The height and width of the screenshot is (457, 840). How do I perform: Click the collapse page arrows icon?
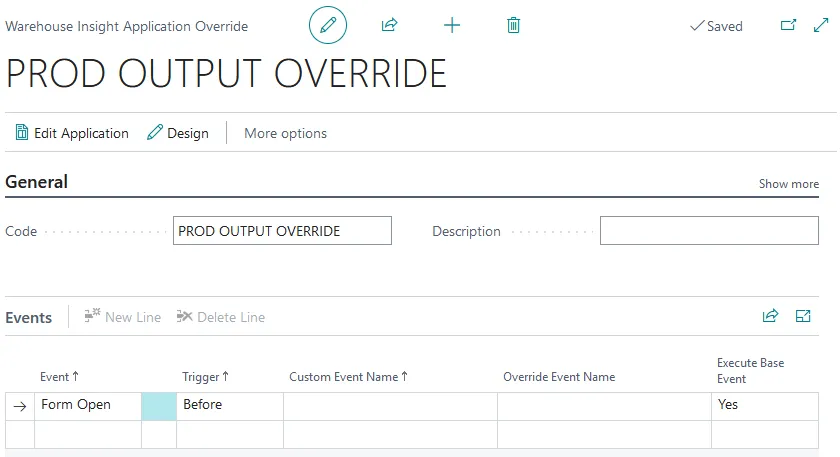click(821, 26)
